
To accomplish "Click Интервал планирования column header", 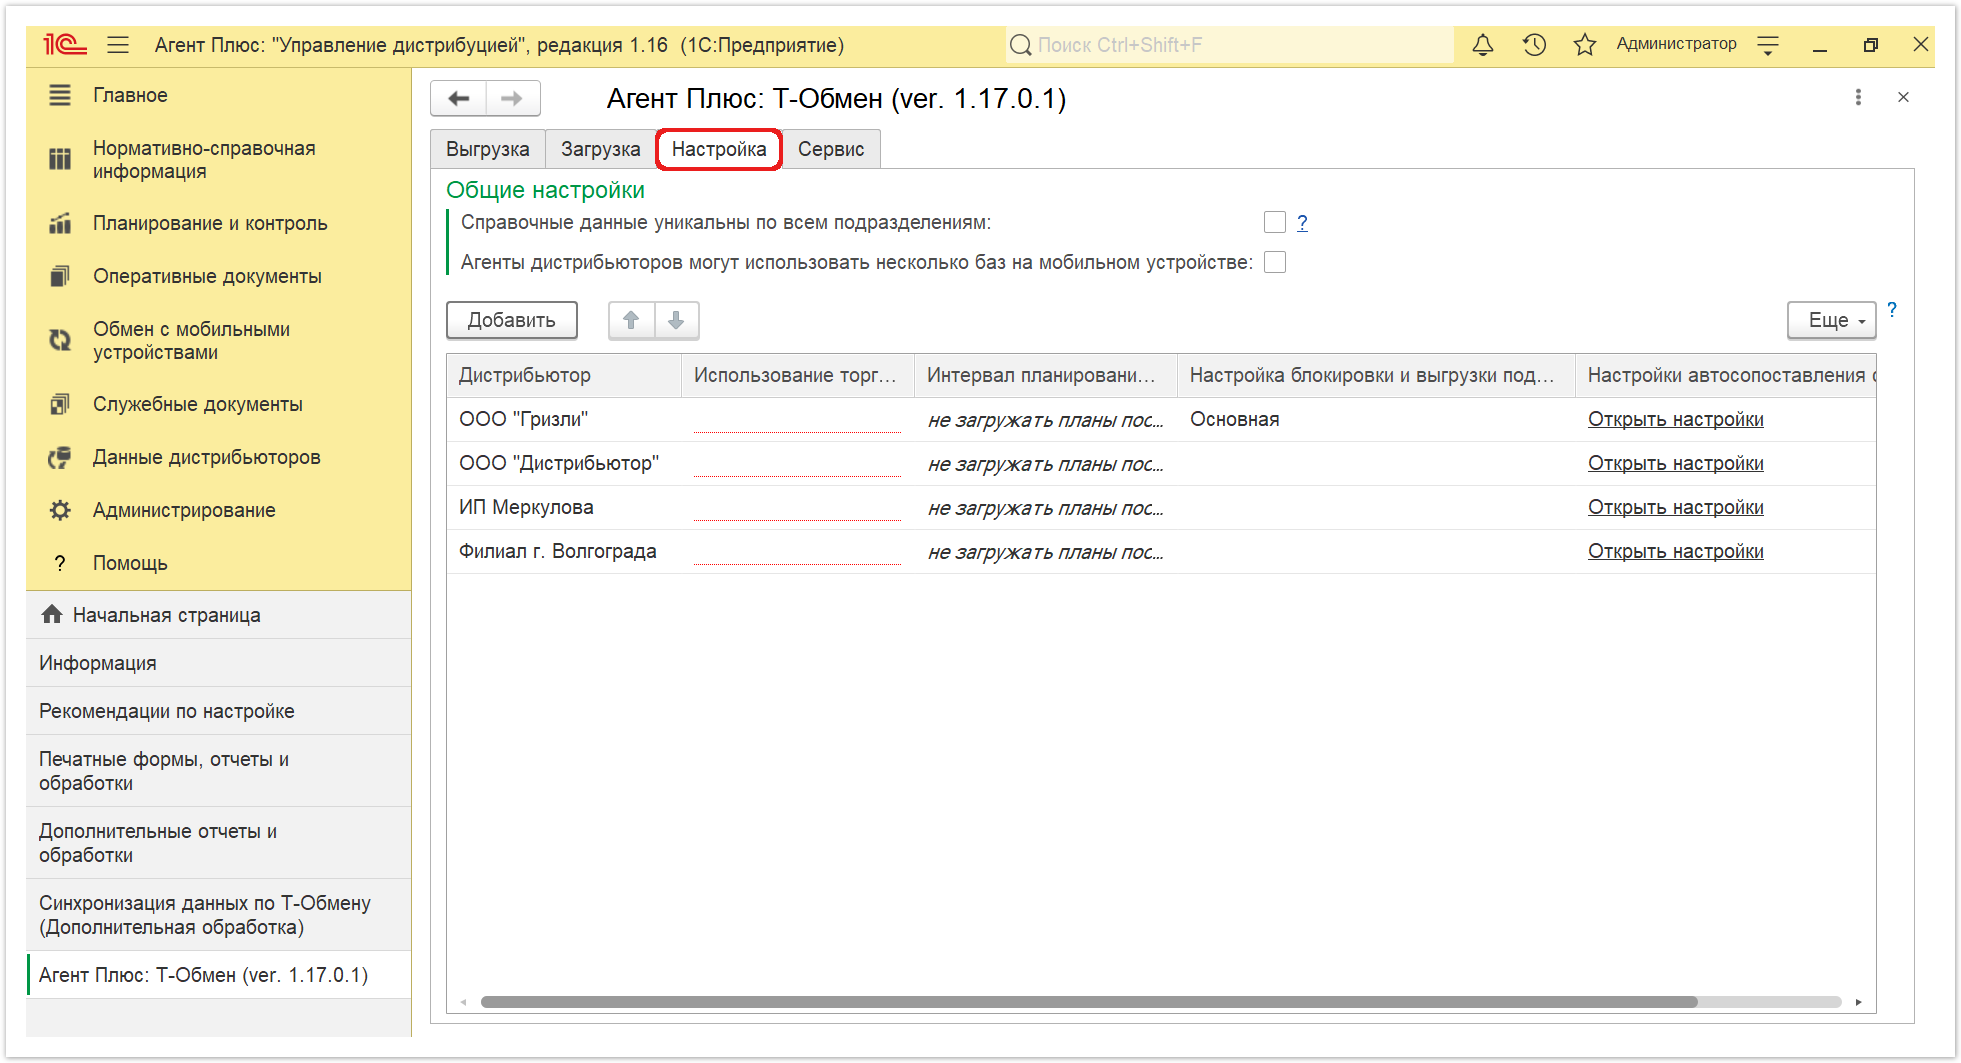I will click(x=1045, y=375).
